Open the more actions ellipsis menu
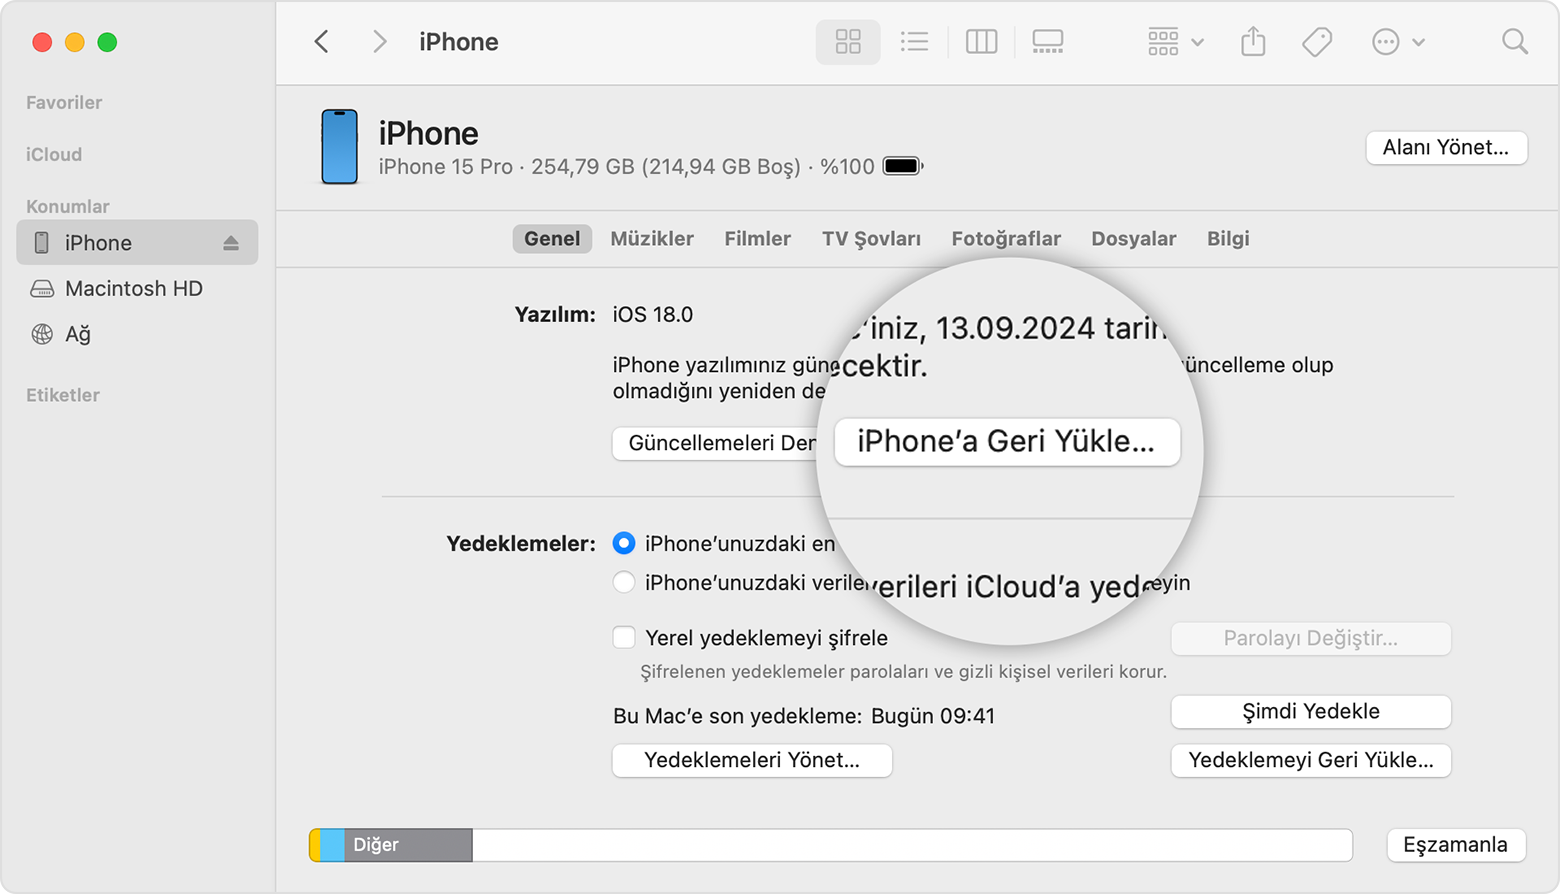Image resolution: width=1560 pixels, height=894 pixels. (x=1398, y=42)
